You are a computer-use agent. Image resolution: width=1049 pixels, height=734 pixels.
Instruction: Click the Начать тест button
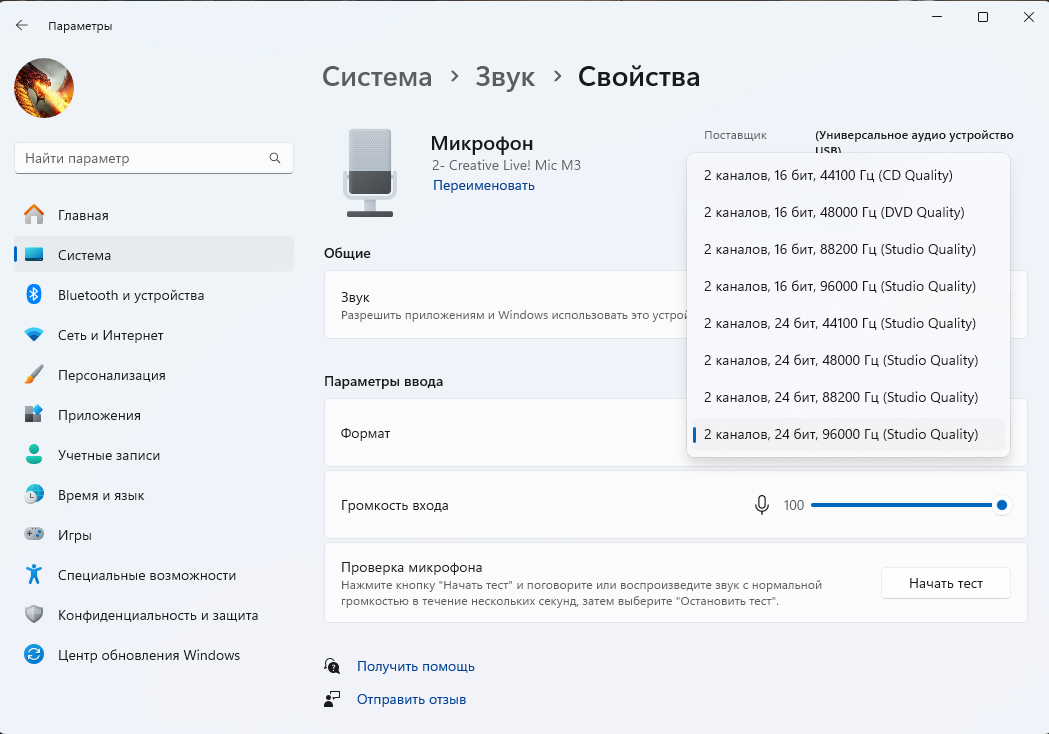945,583
